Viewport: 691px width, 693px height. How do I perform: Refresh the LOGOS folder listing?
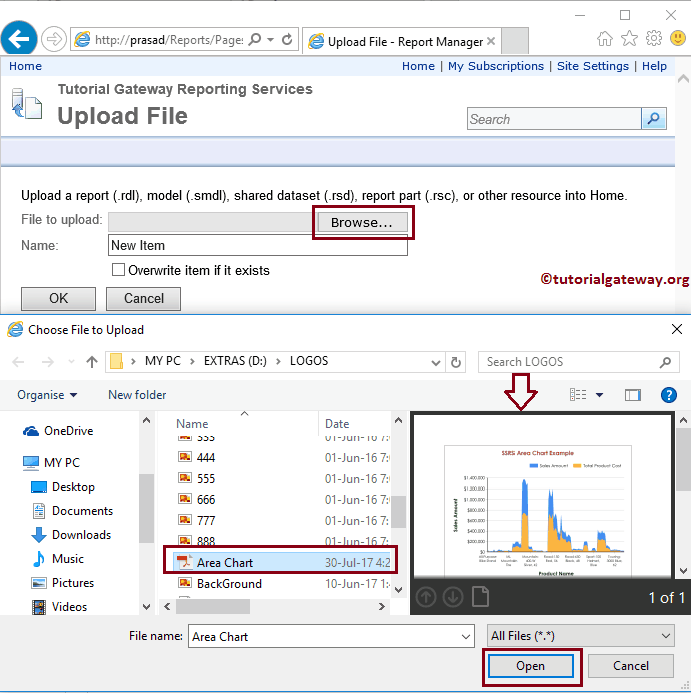coord(455,362)
